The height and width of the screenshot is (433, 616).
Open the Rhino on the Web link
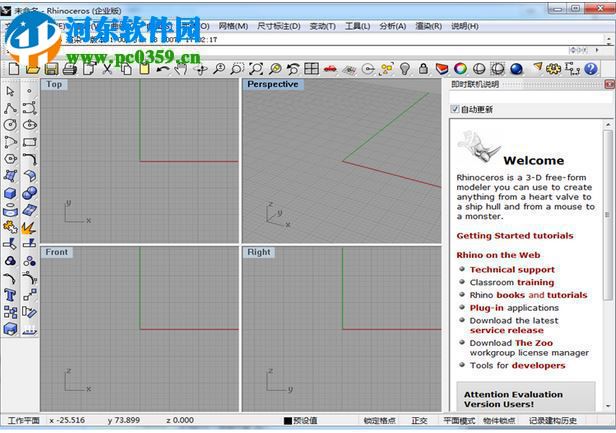pos(498,255)
